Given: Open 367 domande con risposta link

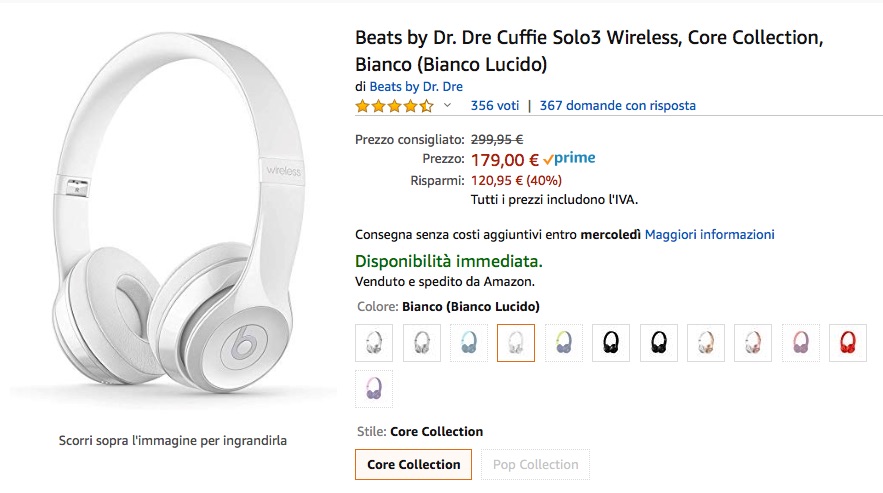Looking at the screenshot, I should pos(617,105).
